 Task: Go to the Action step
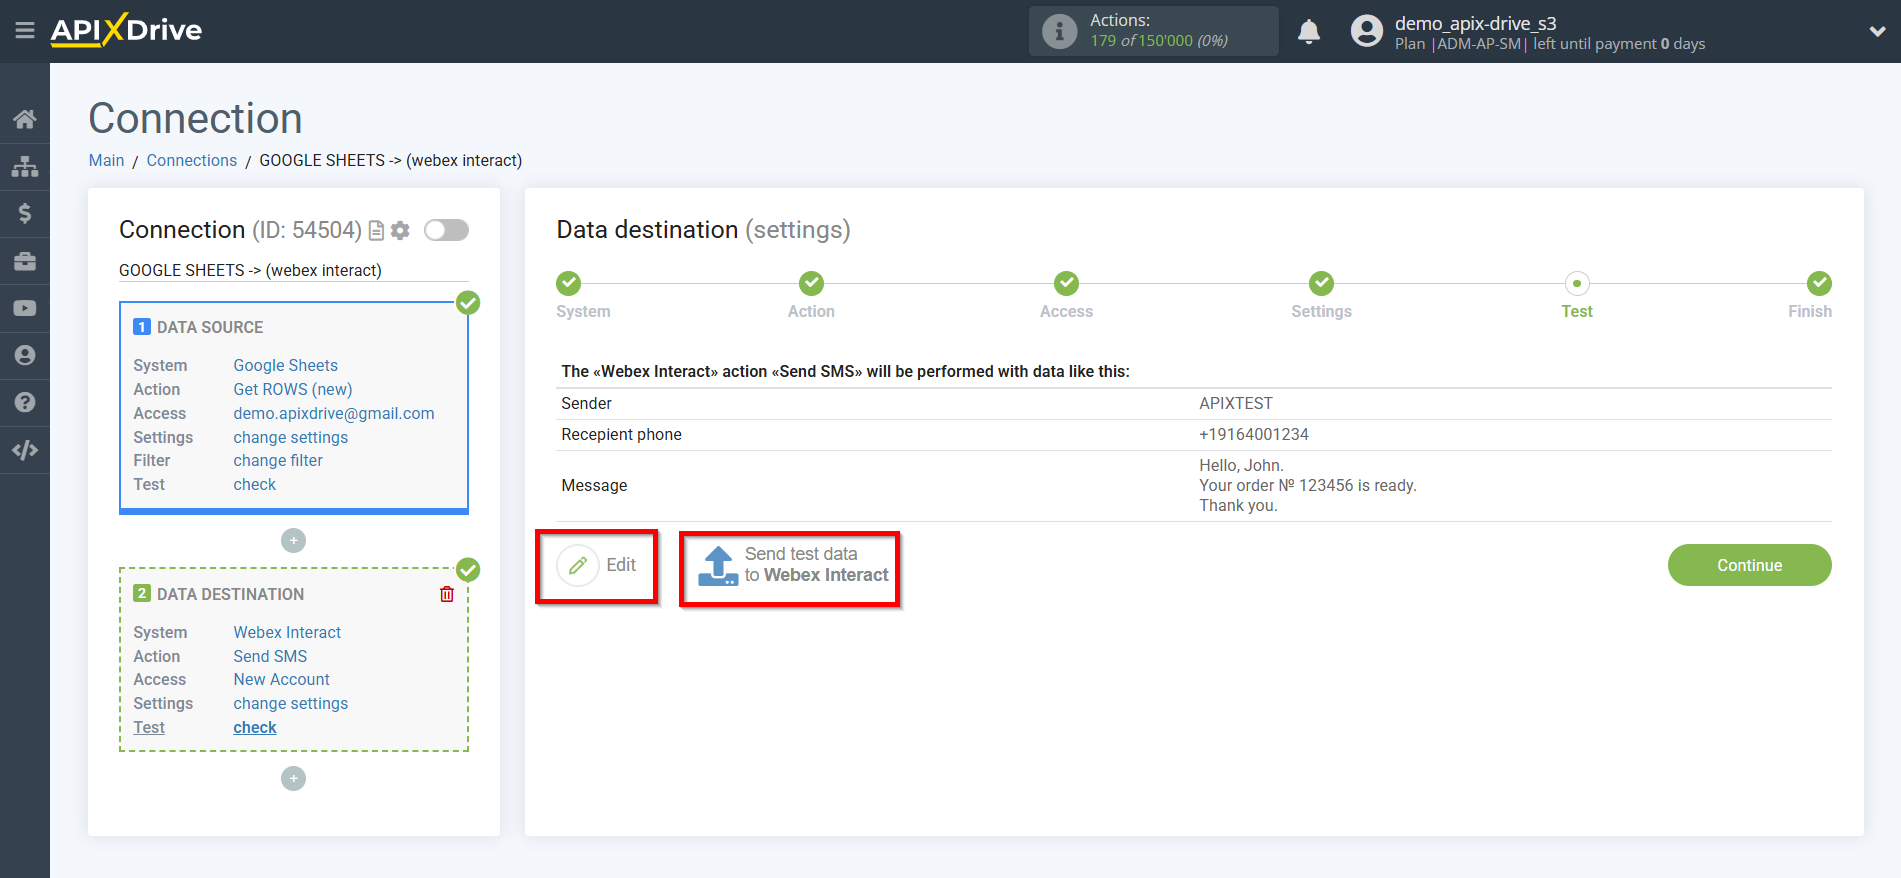click(811, 295)
